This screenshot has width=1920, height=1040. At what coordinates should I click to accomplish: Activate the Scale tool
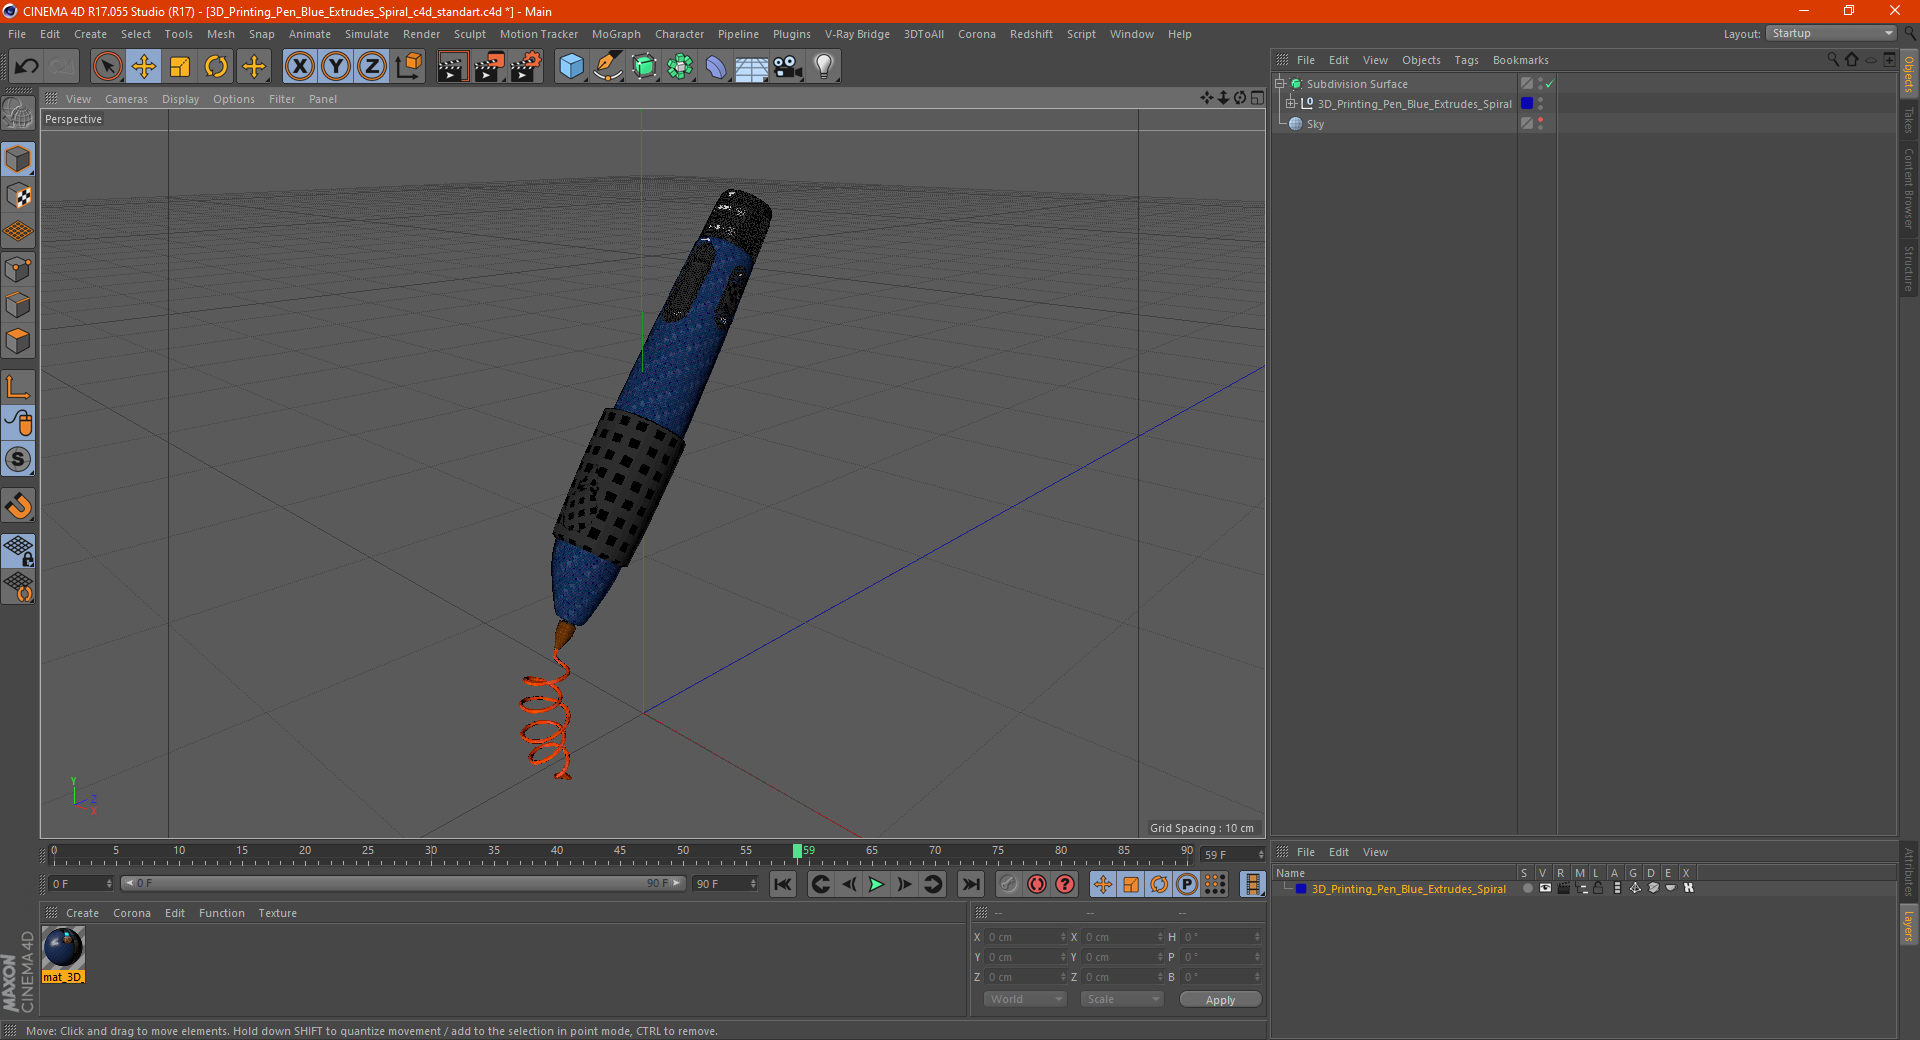(180, 67)
